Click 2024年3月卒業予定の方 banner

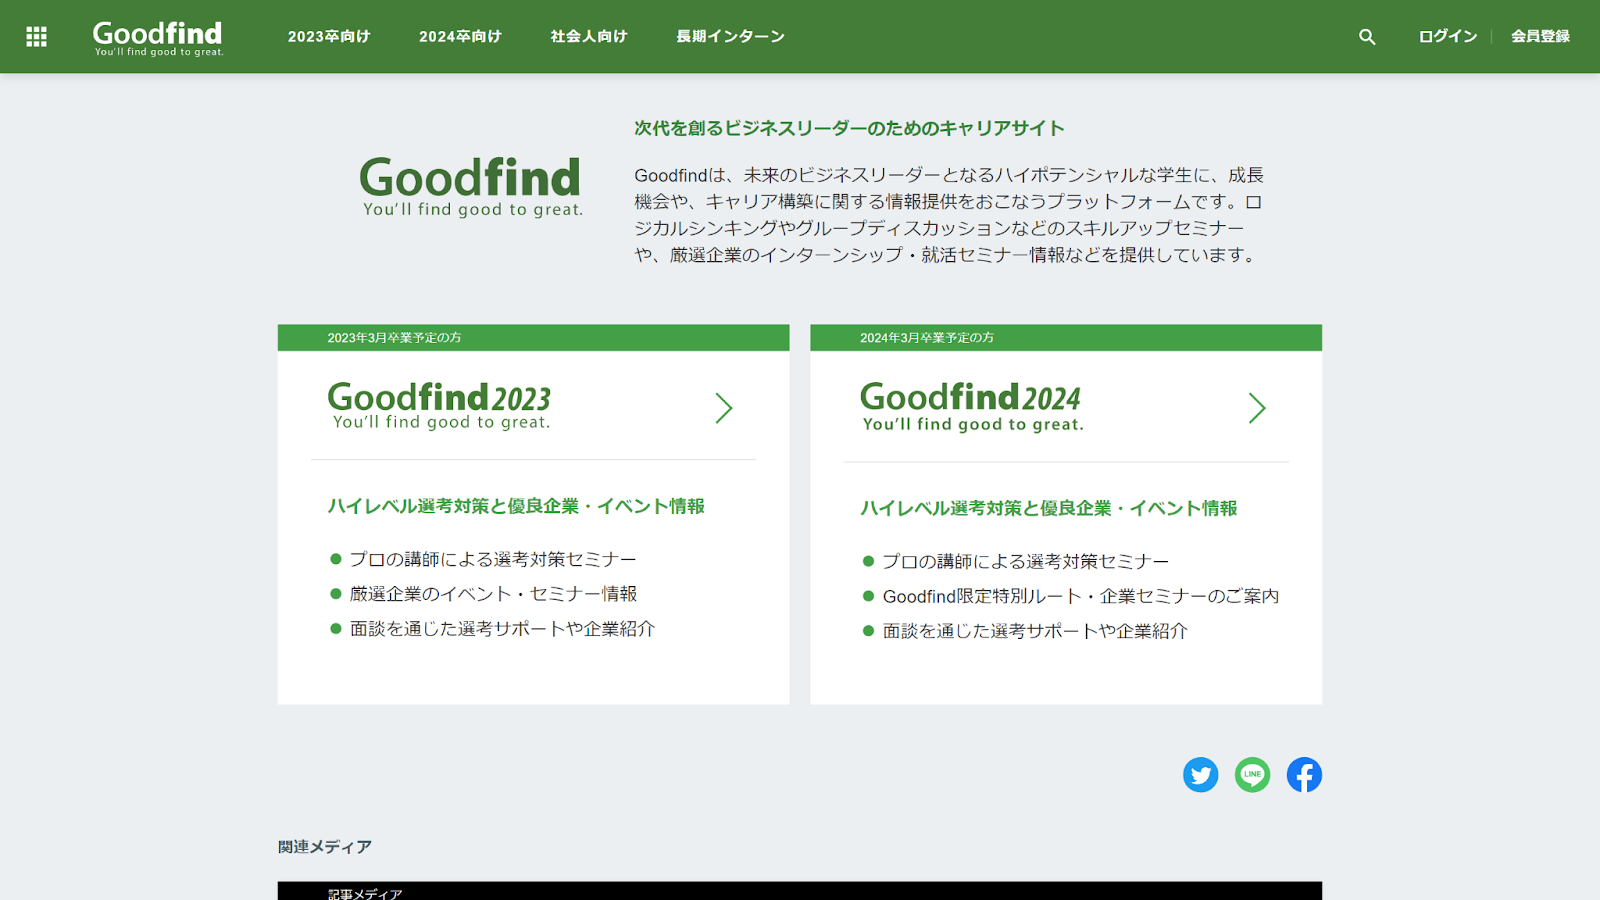1066,338
